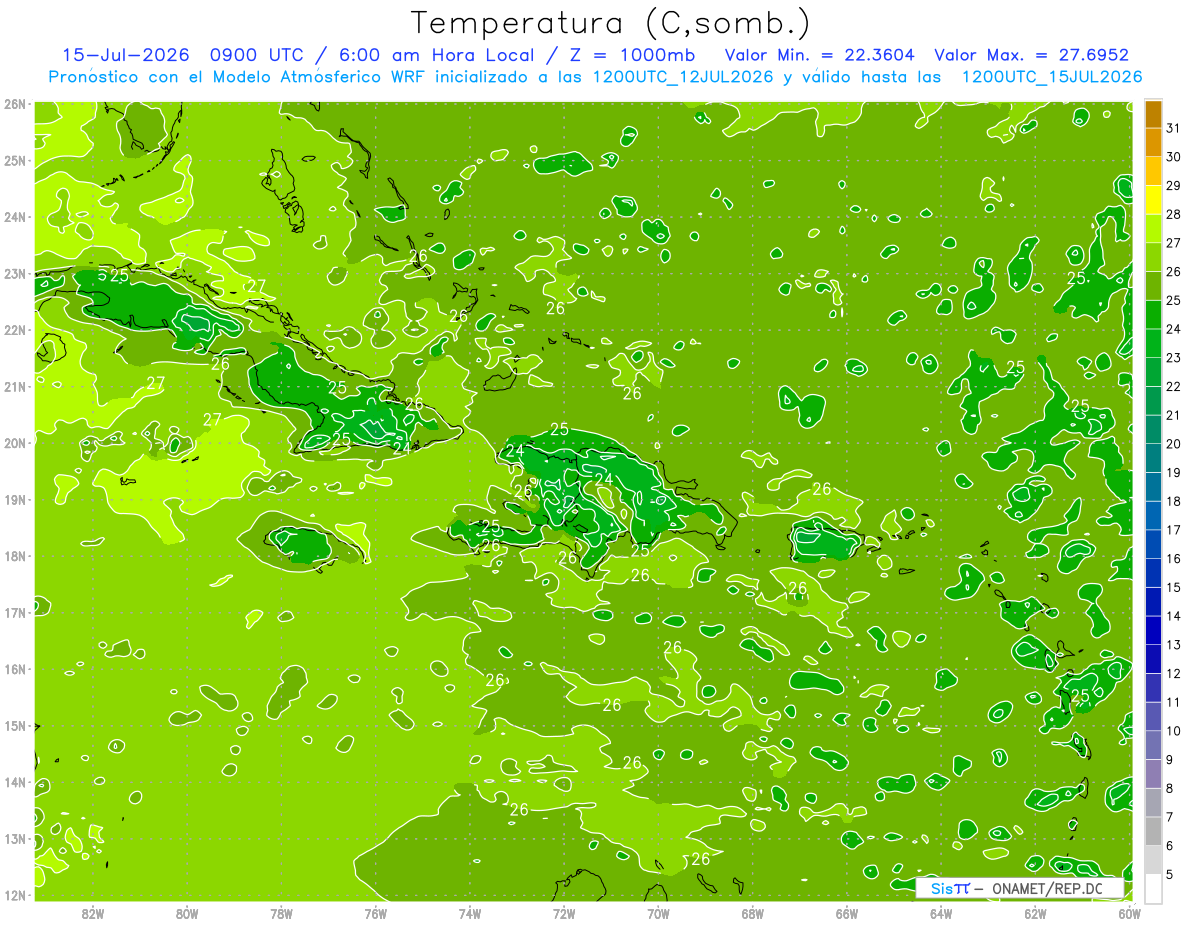Click the 19N latitude axis label
The height and width of the screenshot is (927, 1200).
16,500
